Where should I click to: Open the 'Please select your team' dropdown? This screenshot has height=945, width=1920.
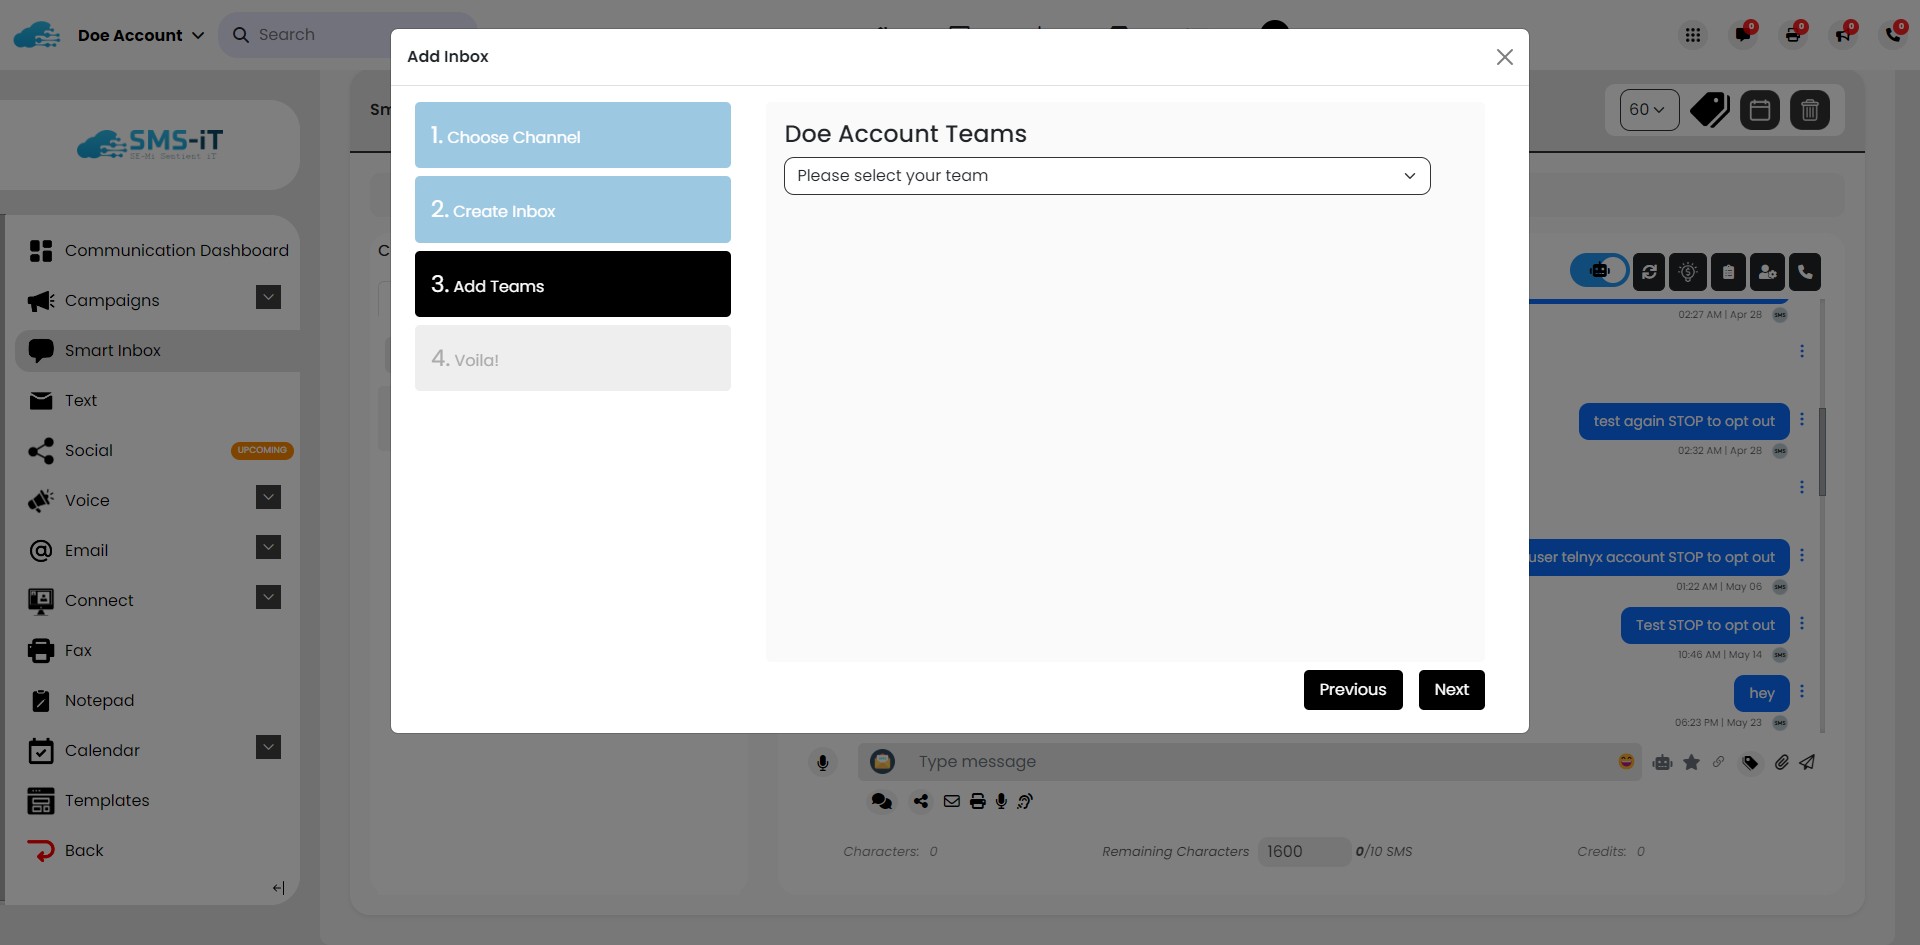[x=1107, y=176]
